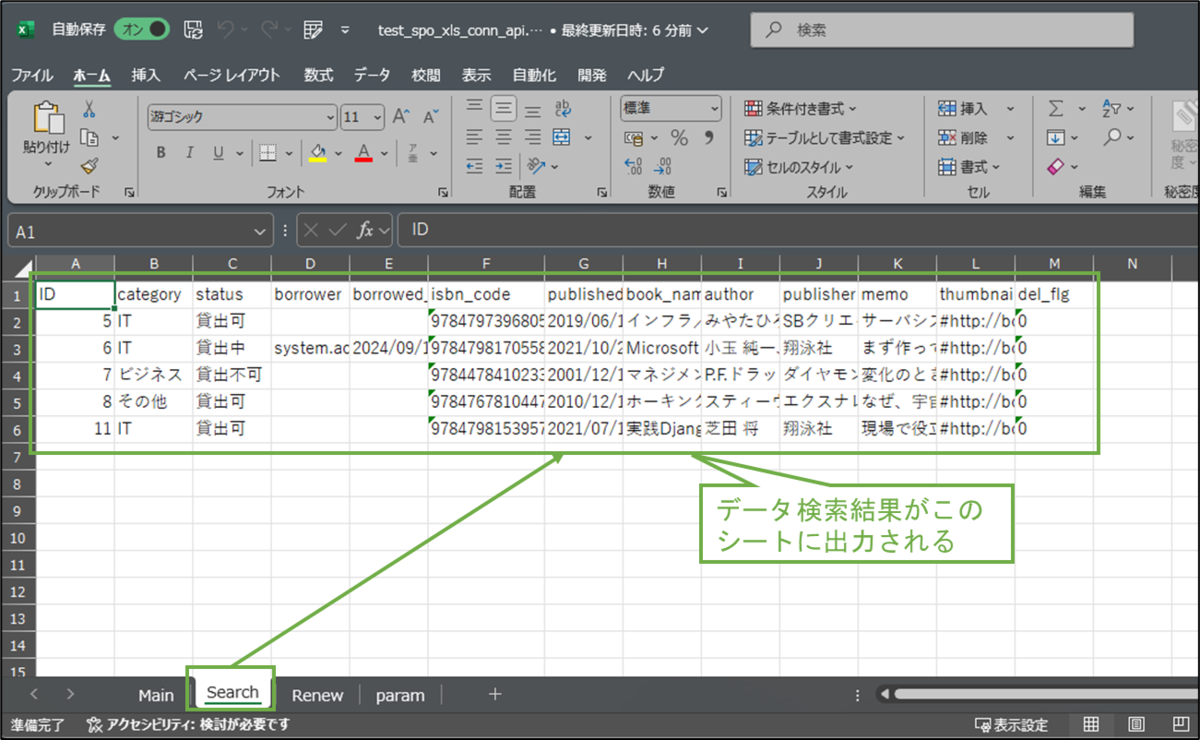Open the 数式 ribbon tab
This screenshot has width=1200, height=740.
tap(319, 75)
